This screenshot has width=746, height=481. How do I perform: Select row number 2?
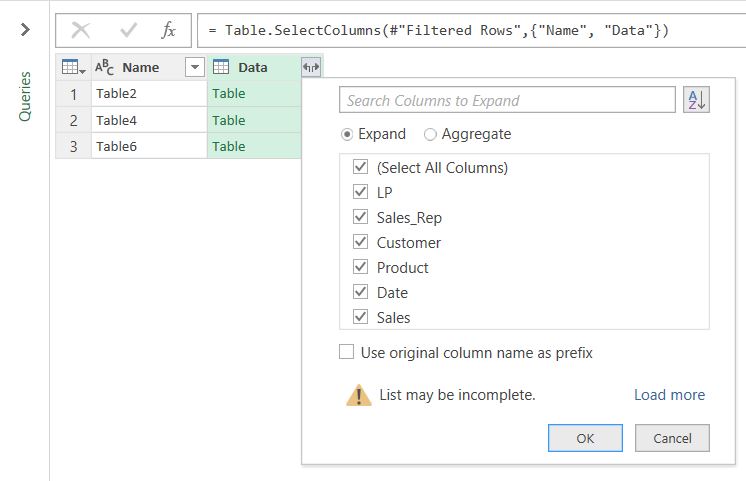(73, 120)
